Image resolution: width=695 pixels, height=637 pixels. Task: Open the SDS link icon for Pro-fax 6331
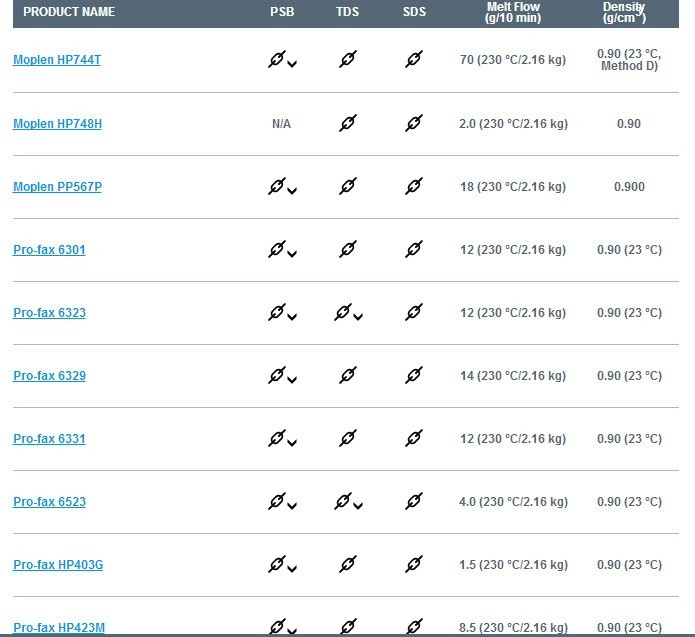[x=414, y=438]
